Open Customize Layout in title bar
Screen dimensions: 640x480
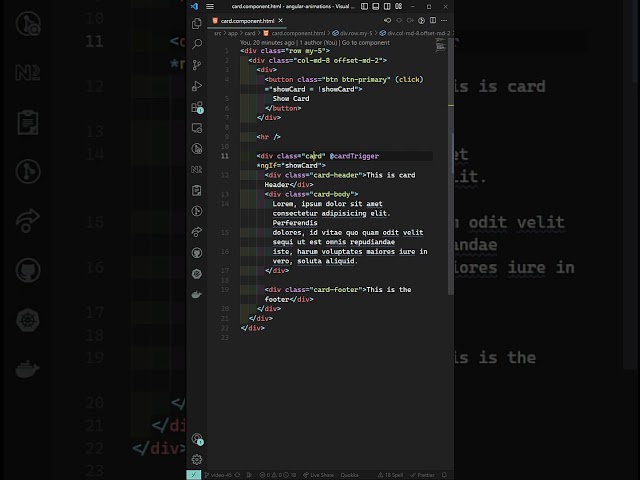[398, 7]
